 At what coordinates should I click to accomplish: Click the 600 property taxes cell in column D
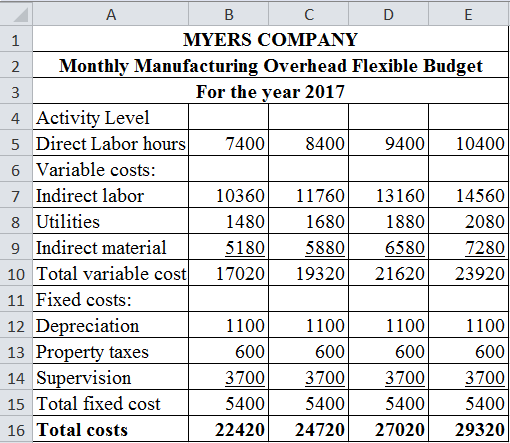tap(389, 351)
